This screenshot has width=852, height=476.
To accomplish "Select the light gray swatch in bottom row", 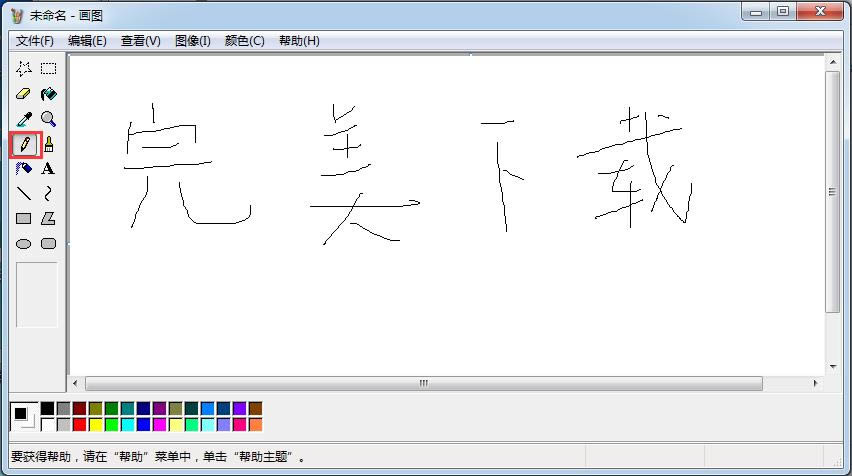I will point(64,424).
